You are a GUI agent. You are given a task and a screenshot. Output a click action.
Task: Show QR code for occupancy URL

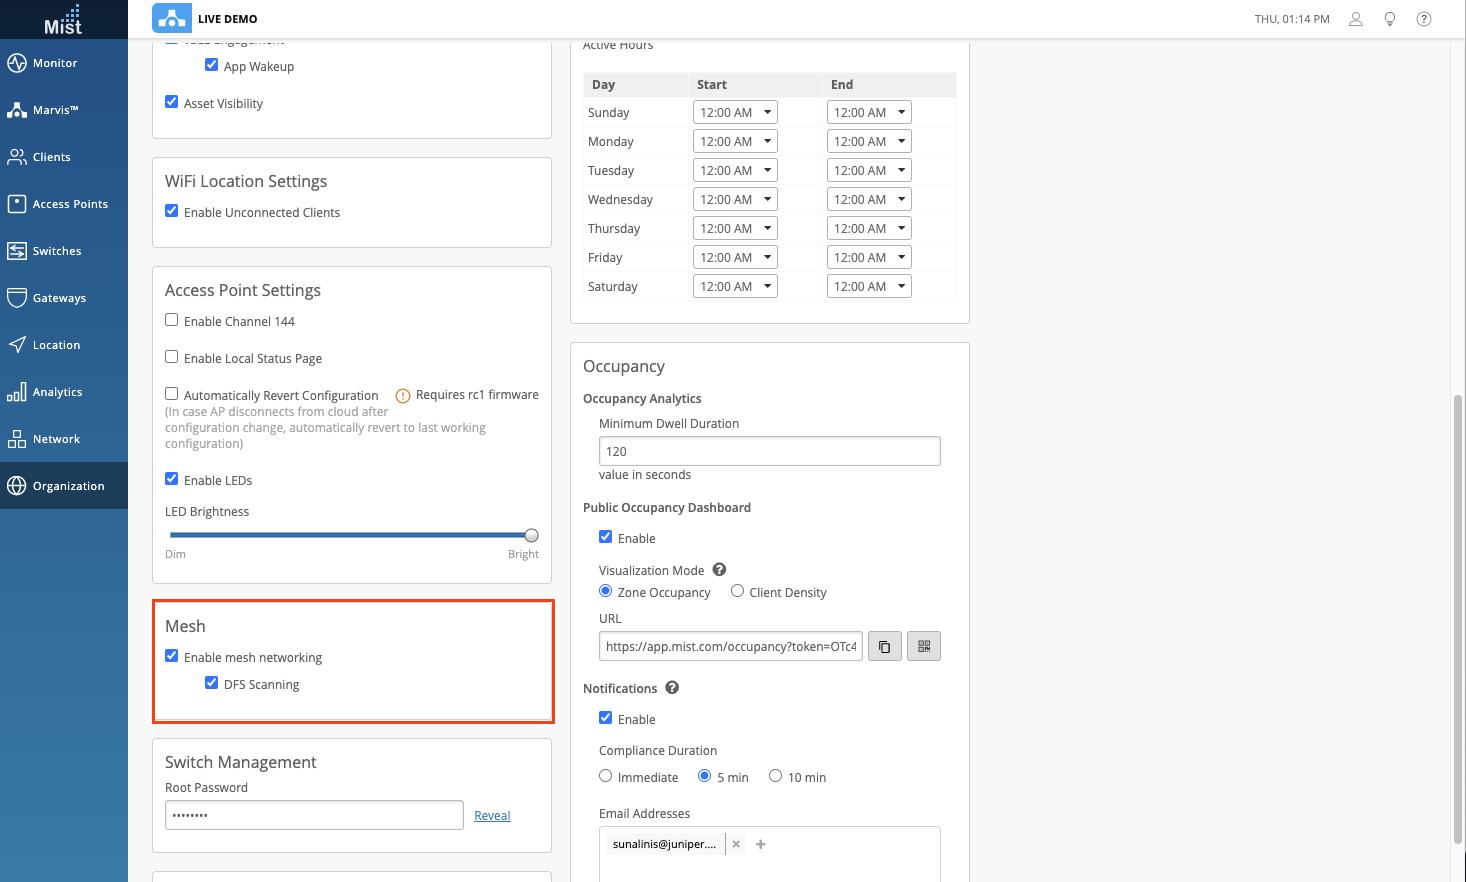pos(923,647)
